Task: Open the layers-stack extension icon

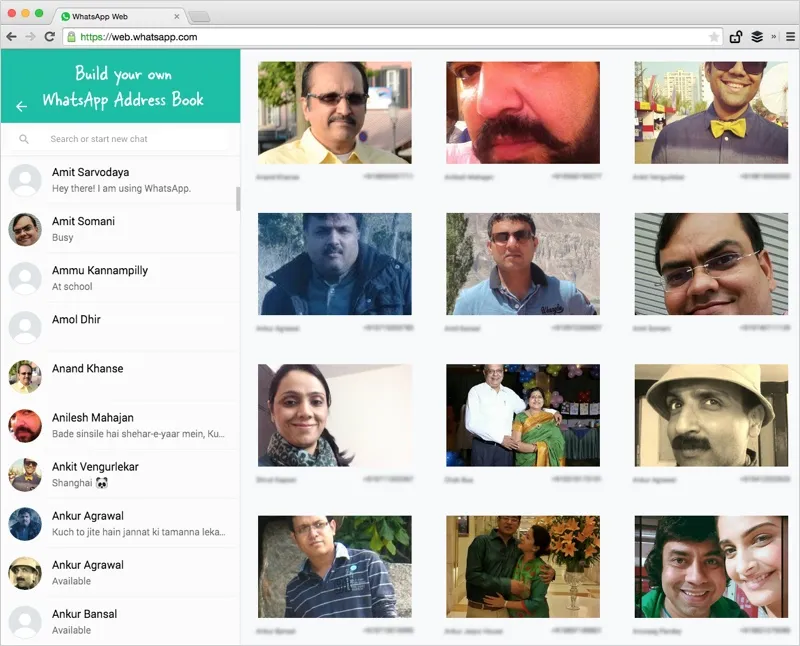Action: point(758,36)
